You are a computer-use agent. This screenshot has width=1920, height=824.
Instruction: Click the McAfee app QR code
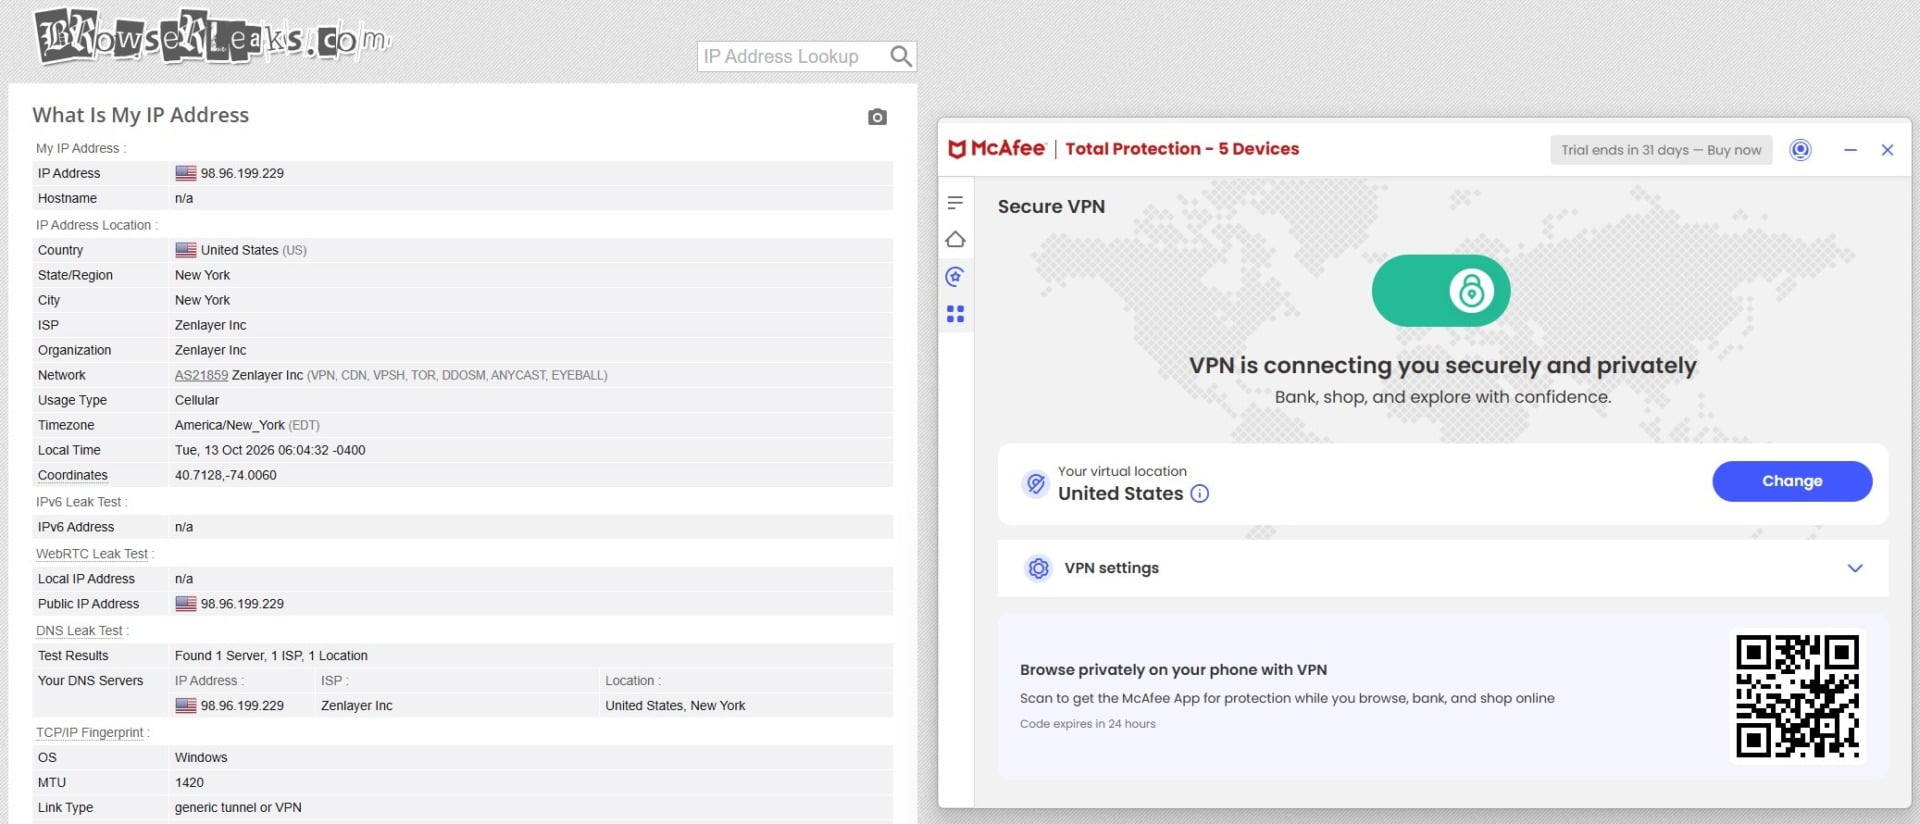1797,696
